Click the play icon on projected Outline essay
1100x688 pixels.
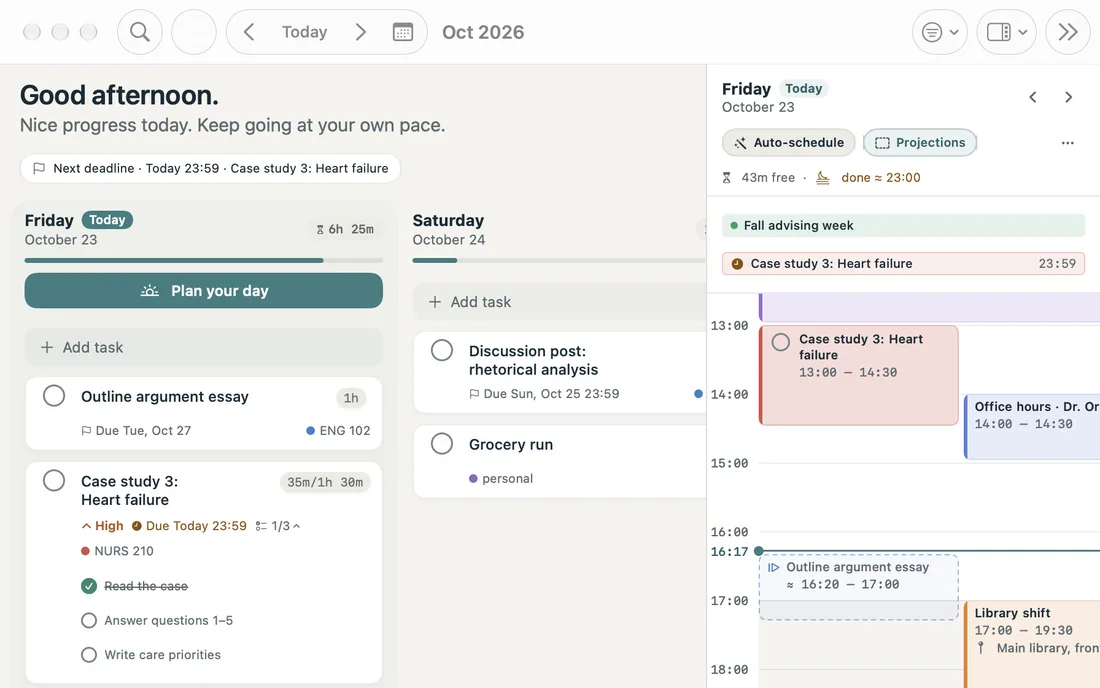pyautogui.click(x=773, y=567)
